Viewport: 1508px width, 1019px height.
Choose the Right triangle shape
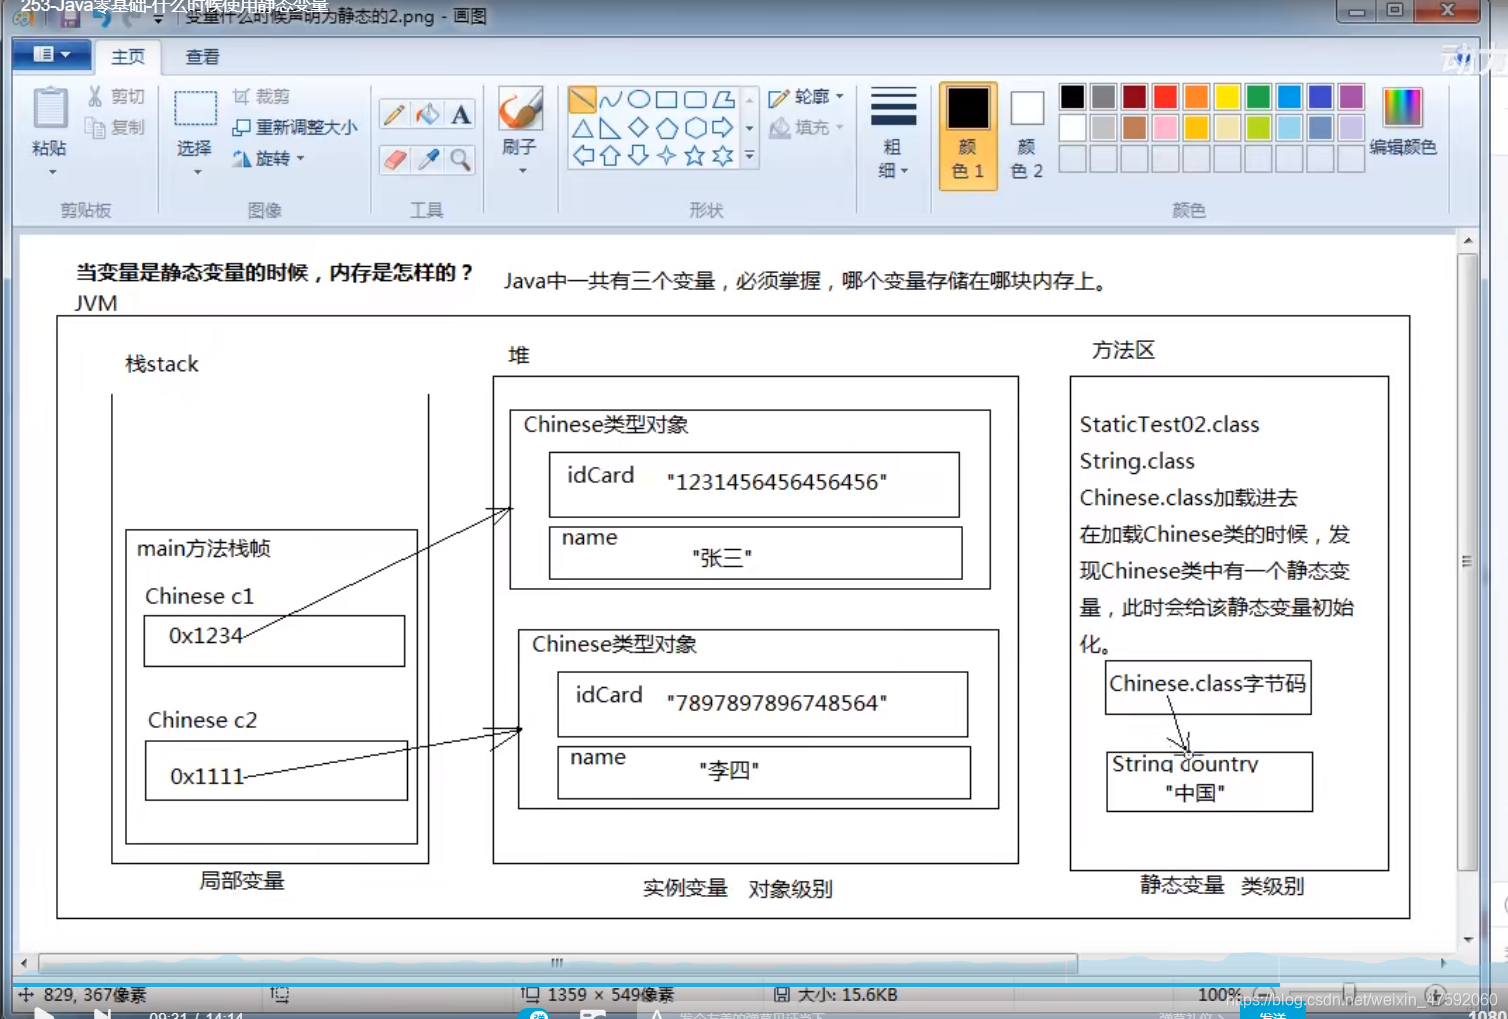point(610,128)
